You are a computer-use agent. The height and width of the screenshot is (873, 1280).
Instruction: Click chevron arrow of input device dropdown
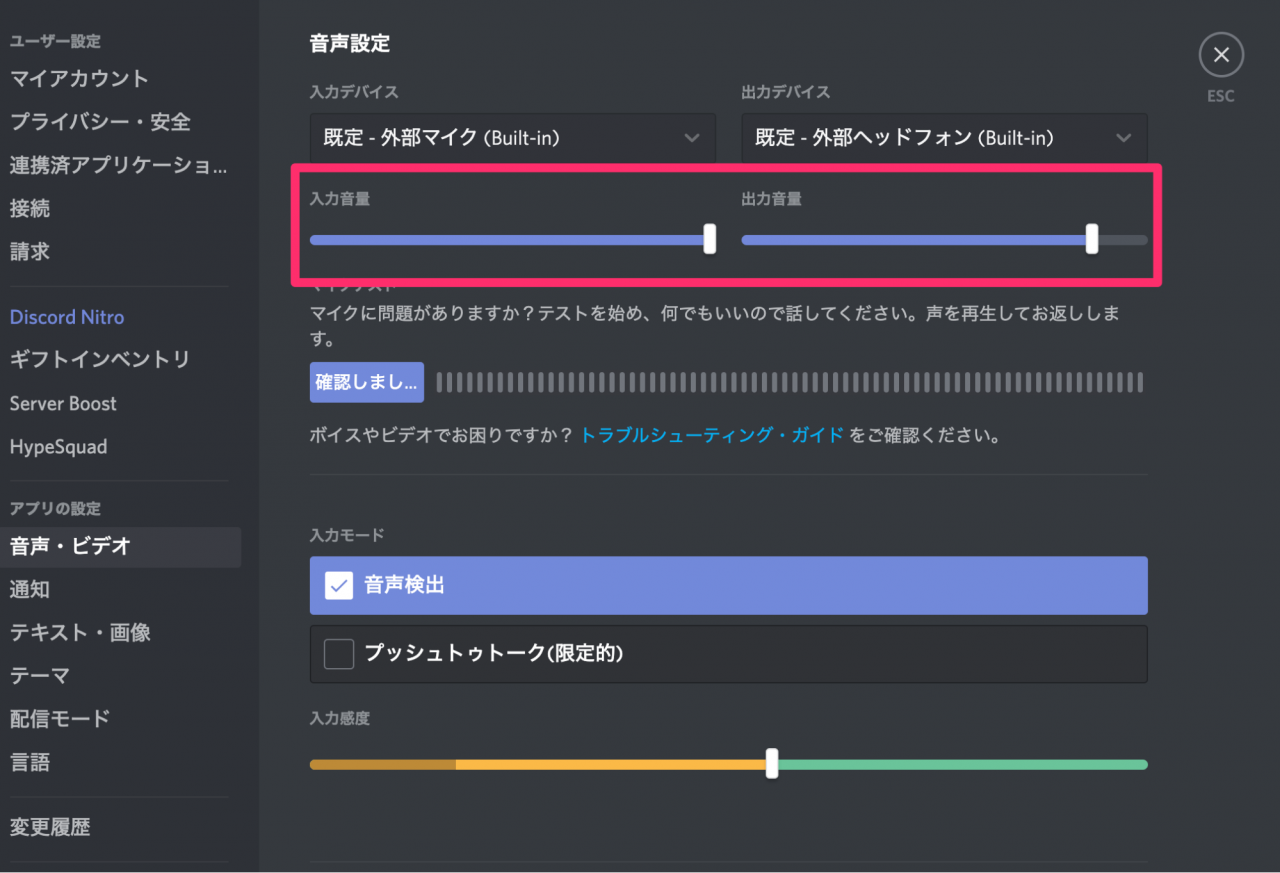tap(692, 138)
